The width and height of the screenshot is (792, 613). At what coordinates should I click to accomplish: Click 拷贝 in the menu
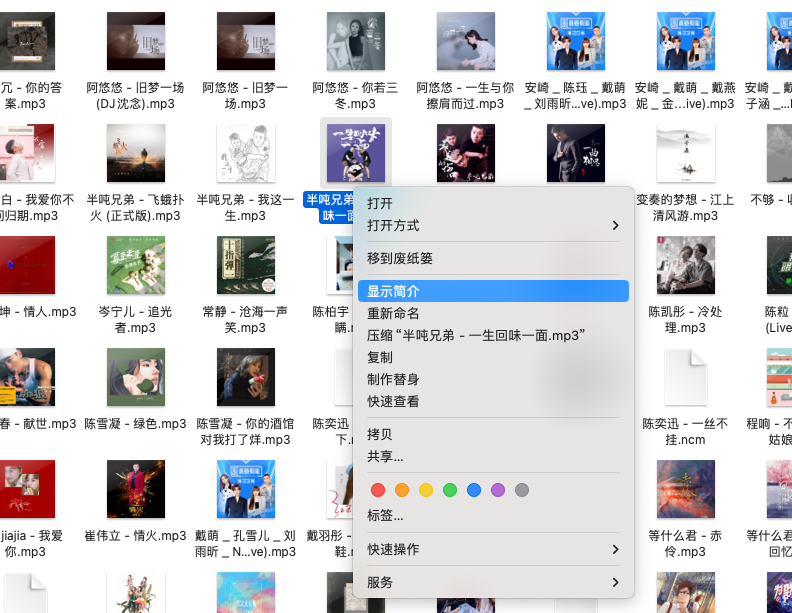click(493, 434)
